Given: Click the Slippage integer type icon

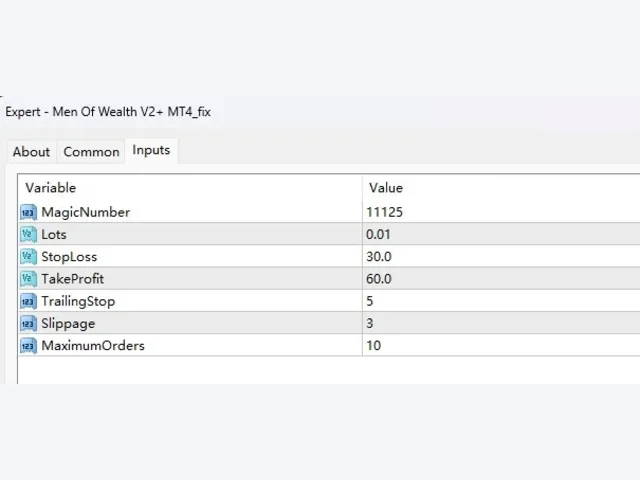Looking at the screenshot, I should 28,323.
